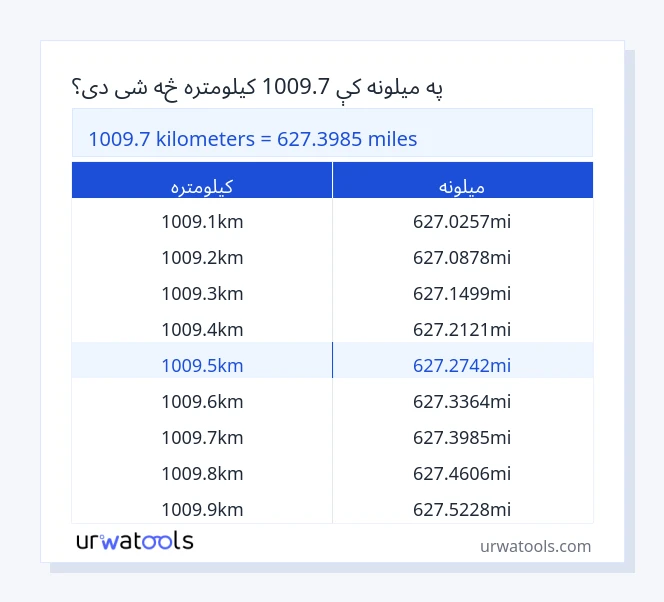Click the 627.4606mi value
The height and width of the screenshot is (602, 664).
coord(462,473)
